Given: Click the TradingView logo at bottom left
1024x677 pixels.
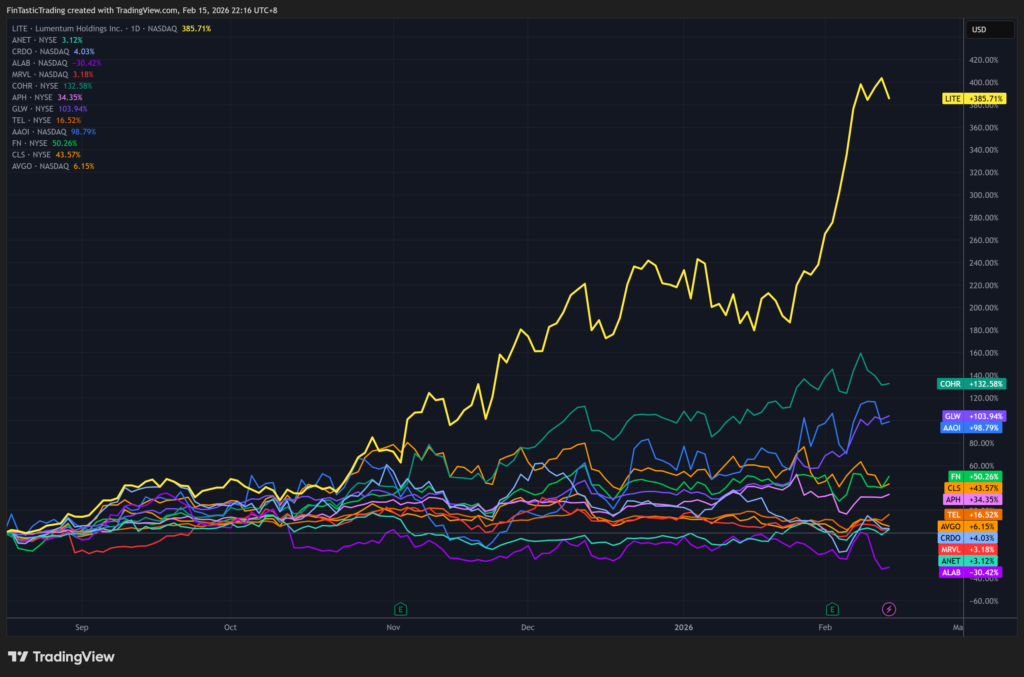Looking at the screenshot, I should (61, 657).
